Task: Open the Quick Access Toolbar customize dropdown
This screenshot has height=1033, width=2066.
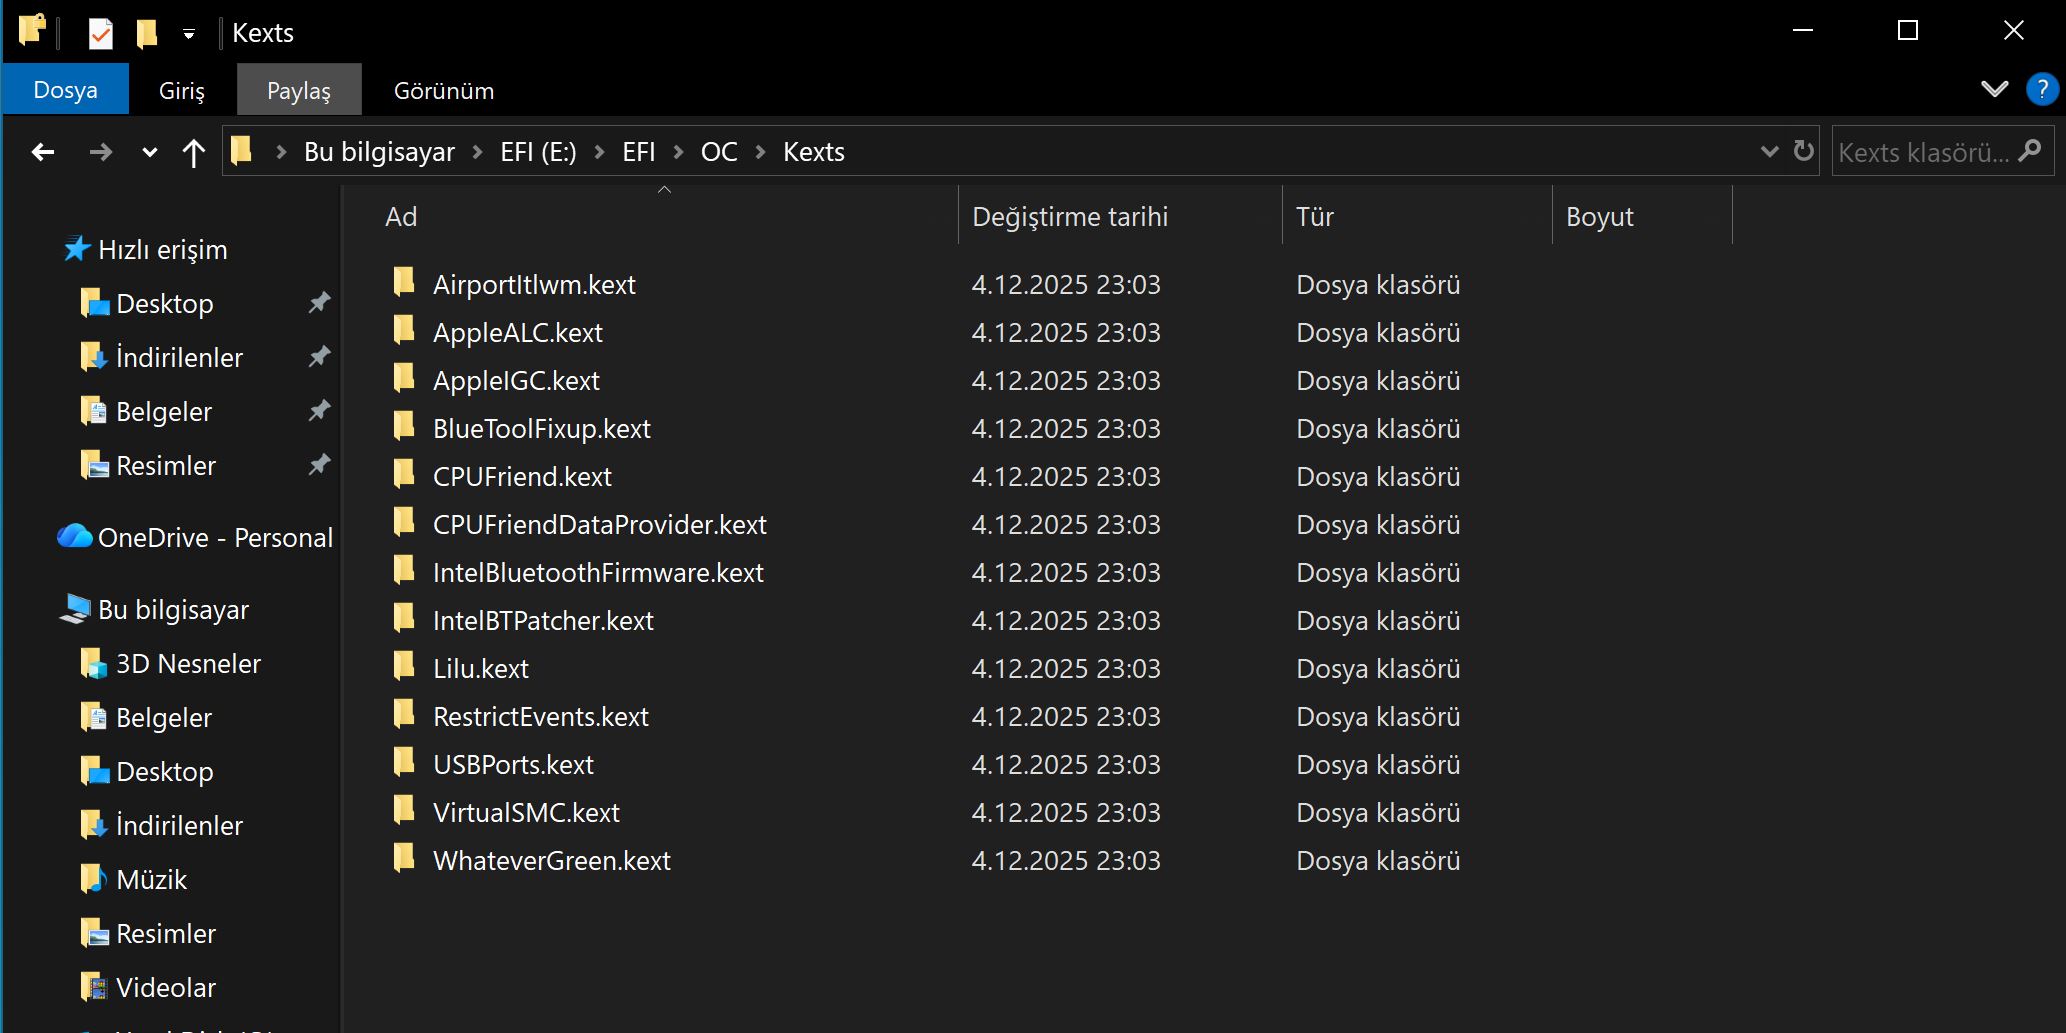Action: 189,34
